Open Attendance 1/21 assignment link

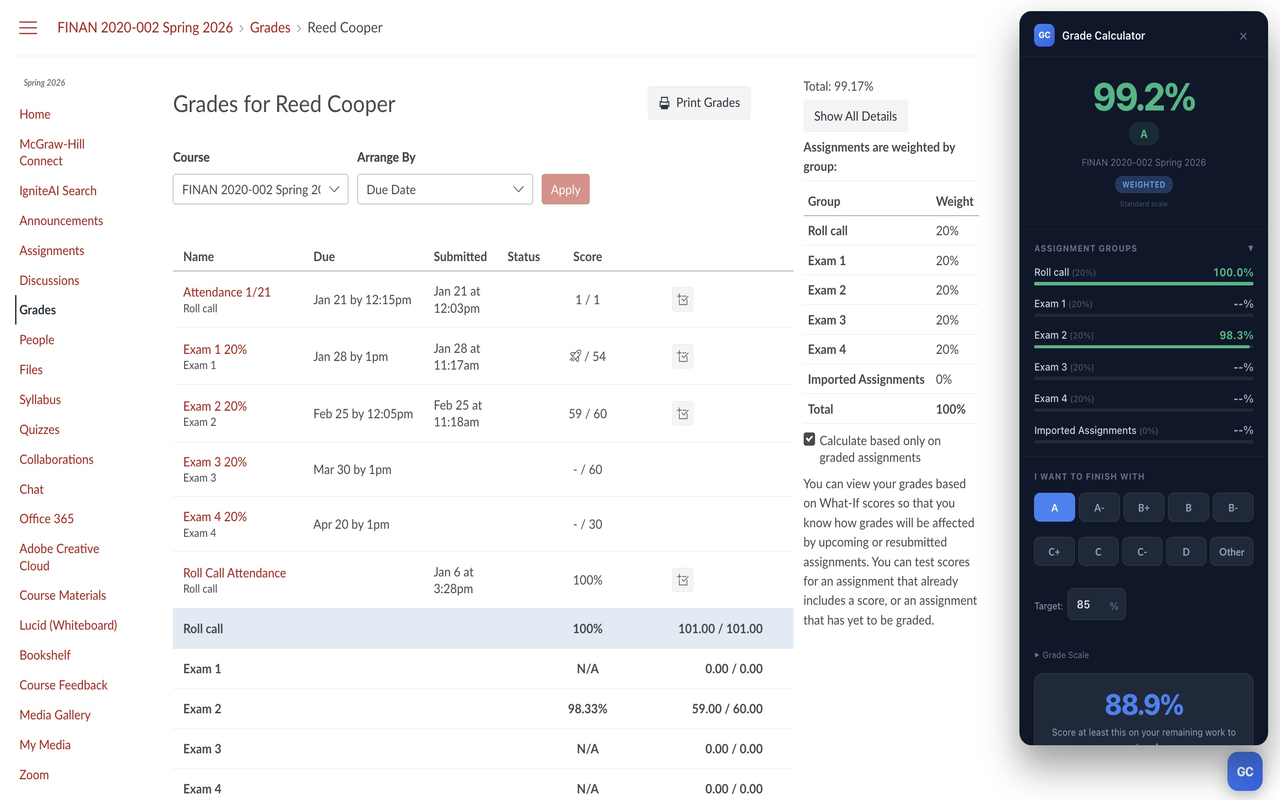coord(227,292)
